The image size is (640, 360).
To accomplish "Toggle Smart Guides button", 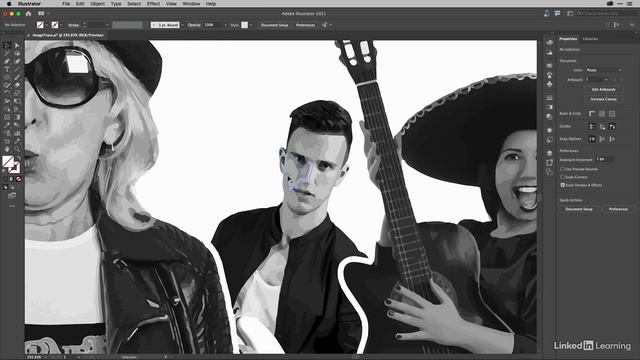I will [612, 127].
